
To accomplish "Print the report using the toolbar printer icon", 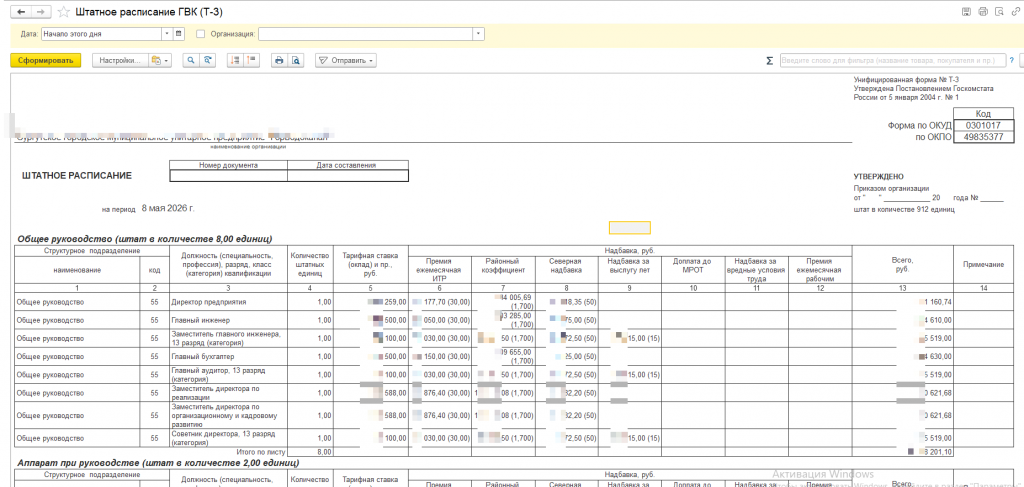I will pyautogui.click(x=280, y=60).
